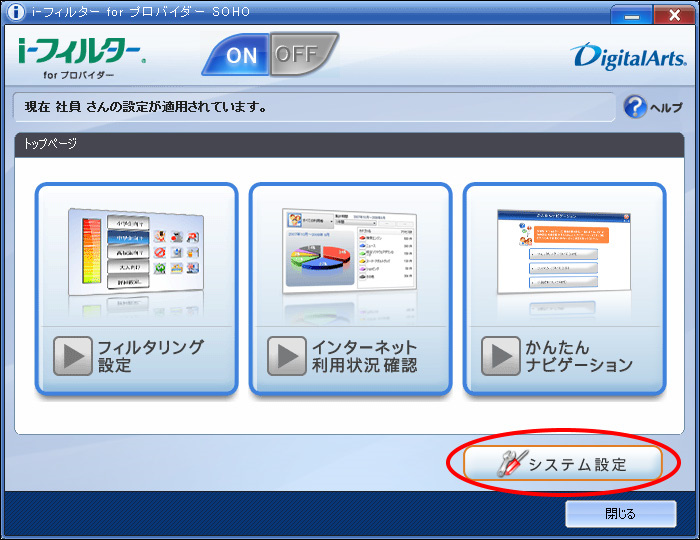700x540 pixels.
Task: Click the Digital Arts logo
Action: coord(626,56)
